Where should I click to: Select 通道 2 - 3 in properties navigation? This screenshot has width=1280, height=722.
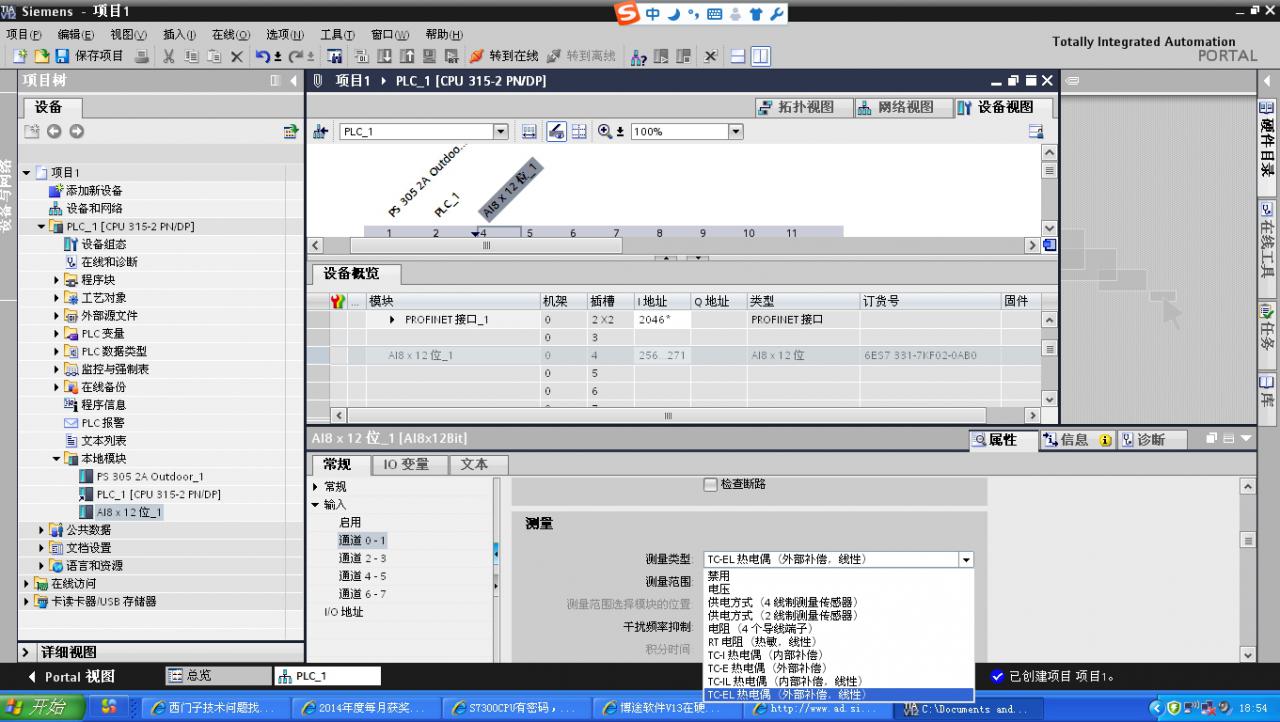(362, 558)
